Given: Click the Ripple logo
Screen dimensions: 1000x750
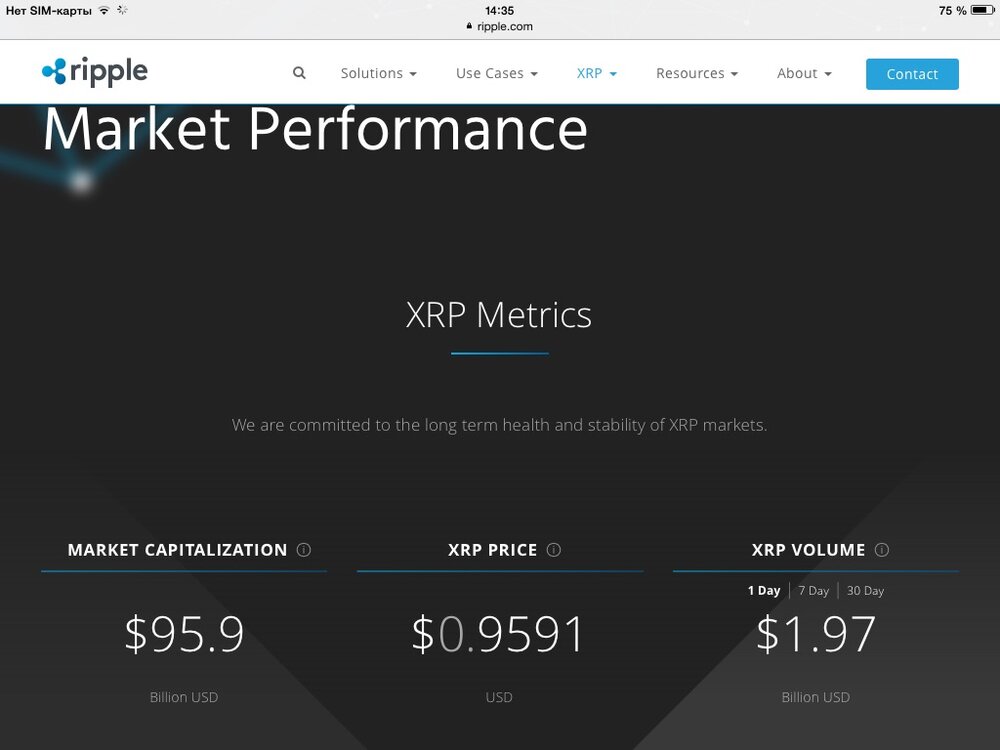Looking at the screenshot, I should pyautogui.click(x=95, y=72).
